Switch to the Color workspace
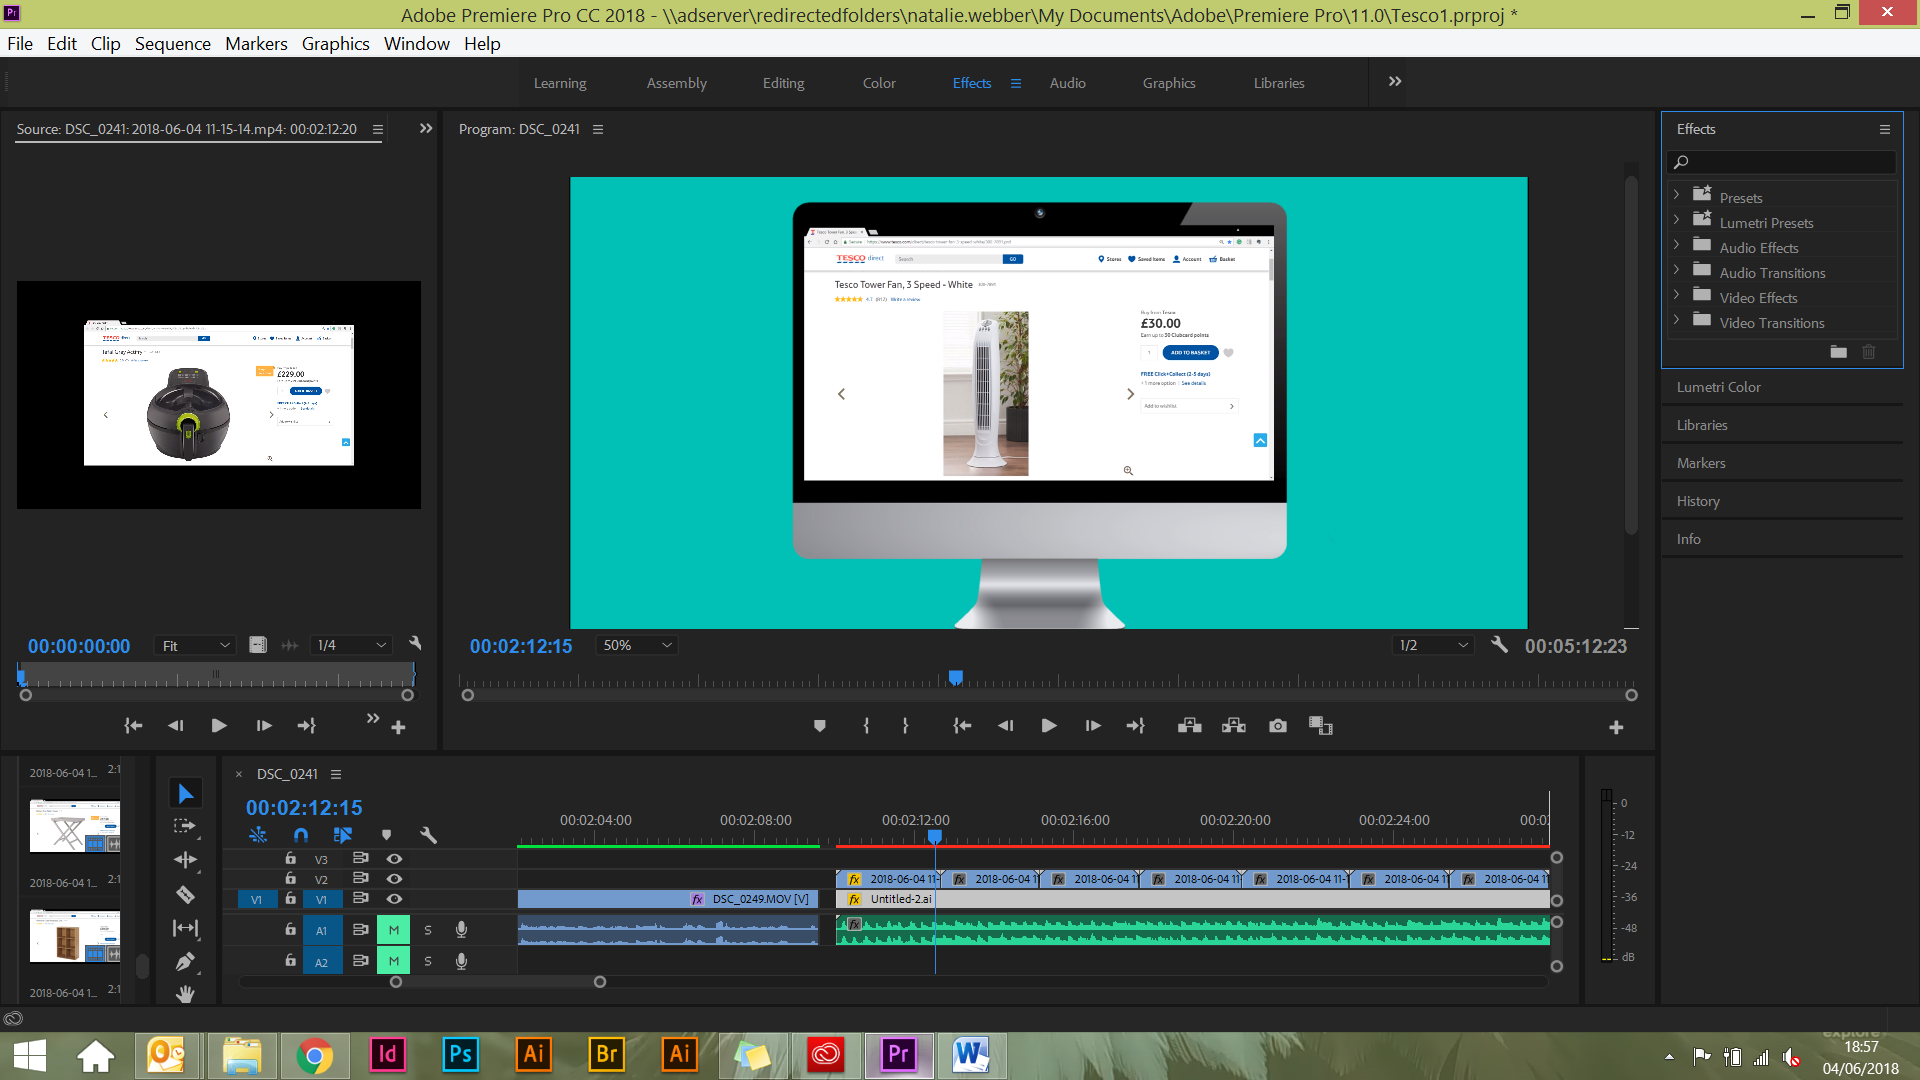This screenshot has width=1920, height=1080. point(879,83)
